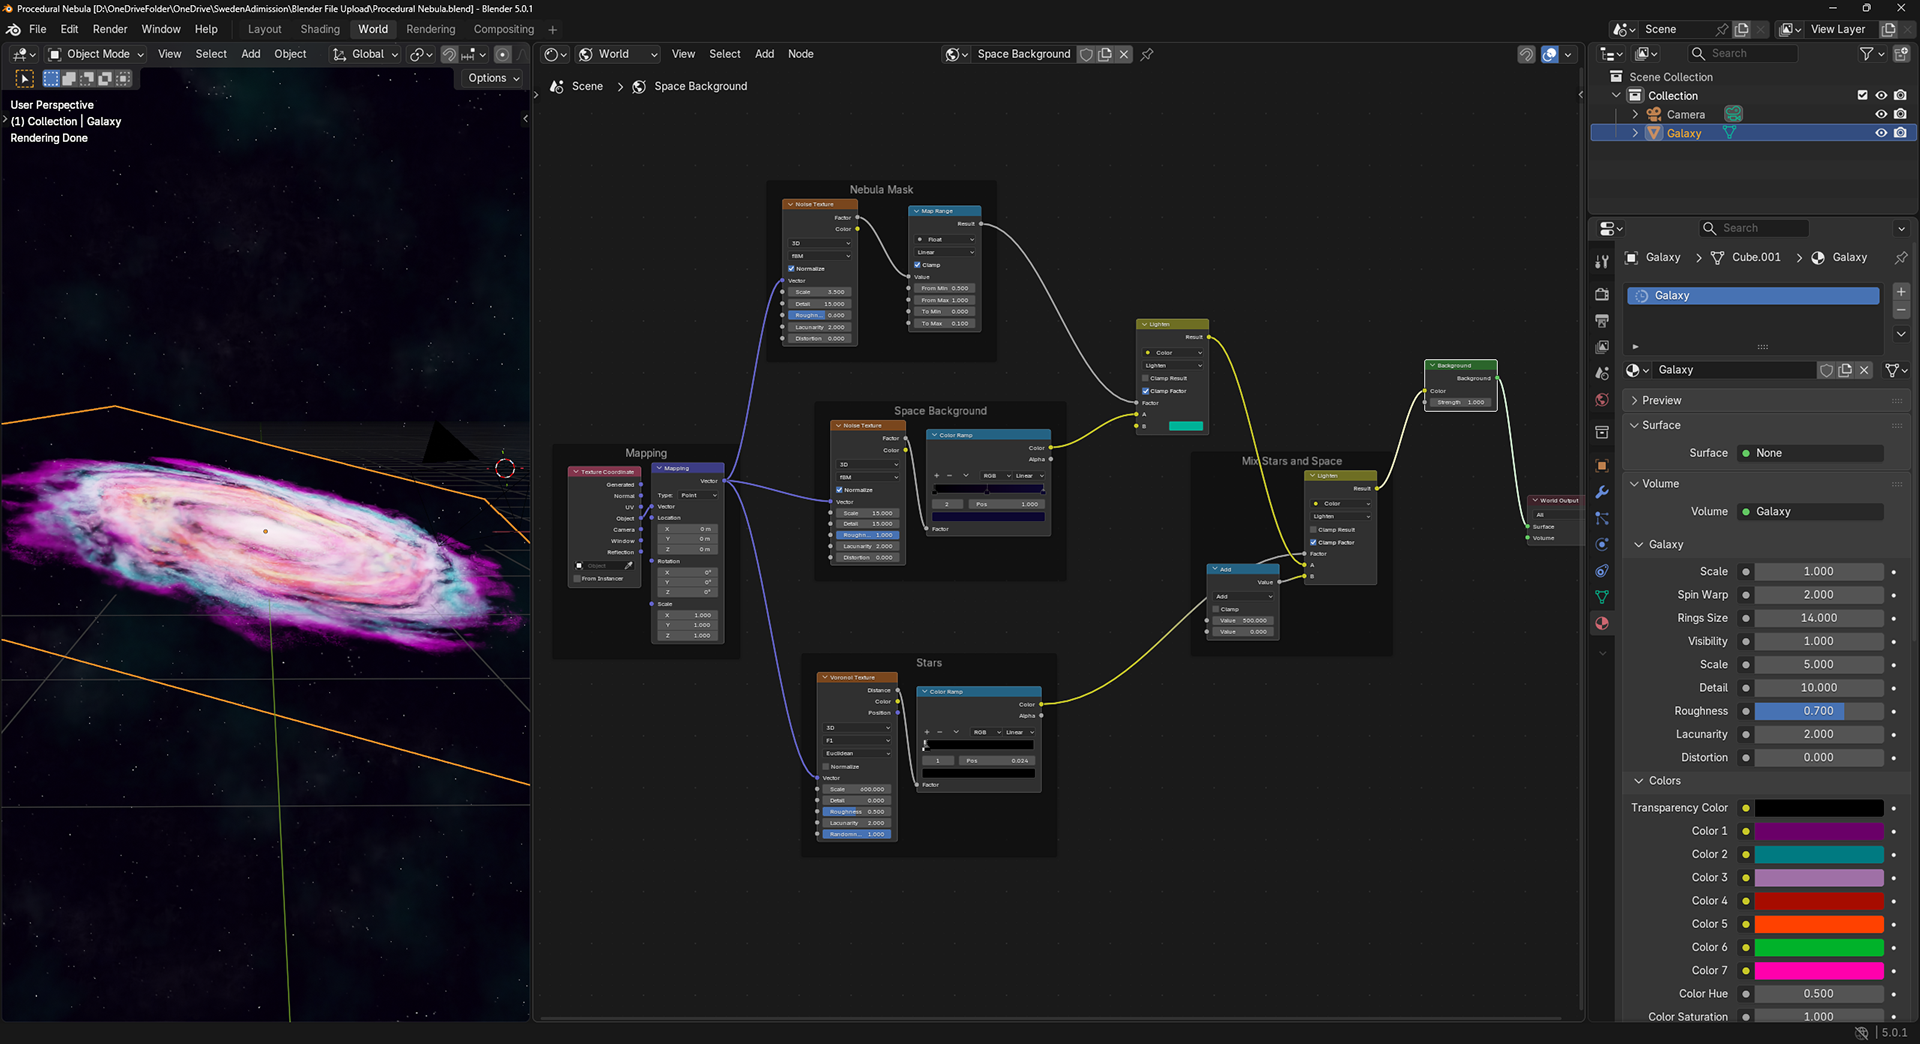
Task: Toggle proportional editing in viewport header
Action: click(503, 54)
